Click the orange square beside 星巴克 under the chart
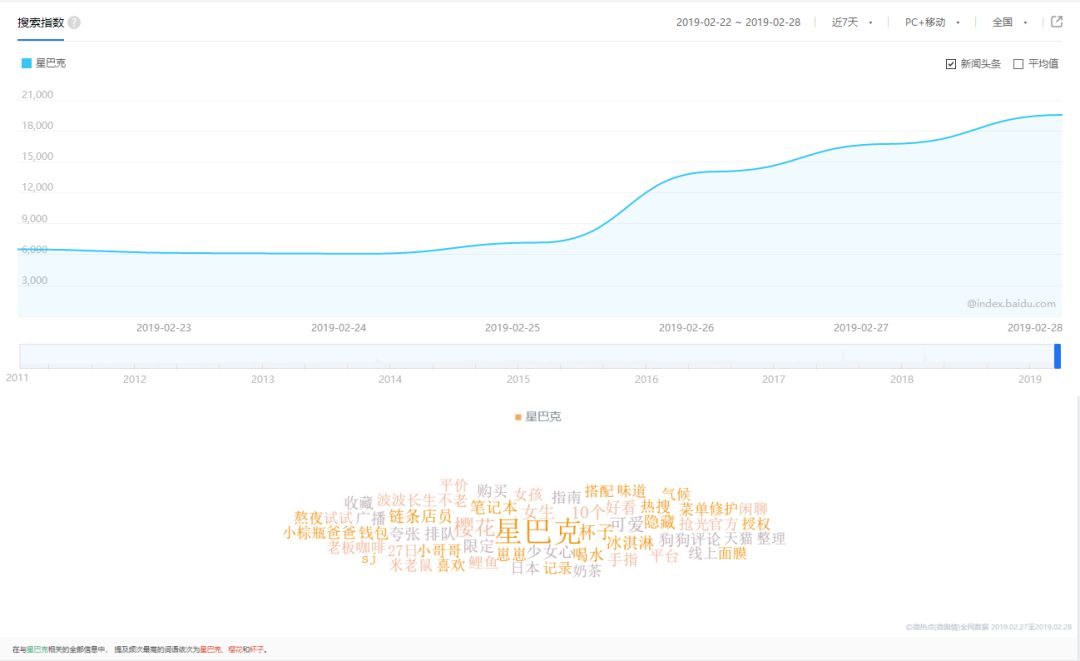 (x=518, y=417)
